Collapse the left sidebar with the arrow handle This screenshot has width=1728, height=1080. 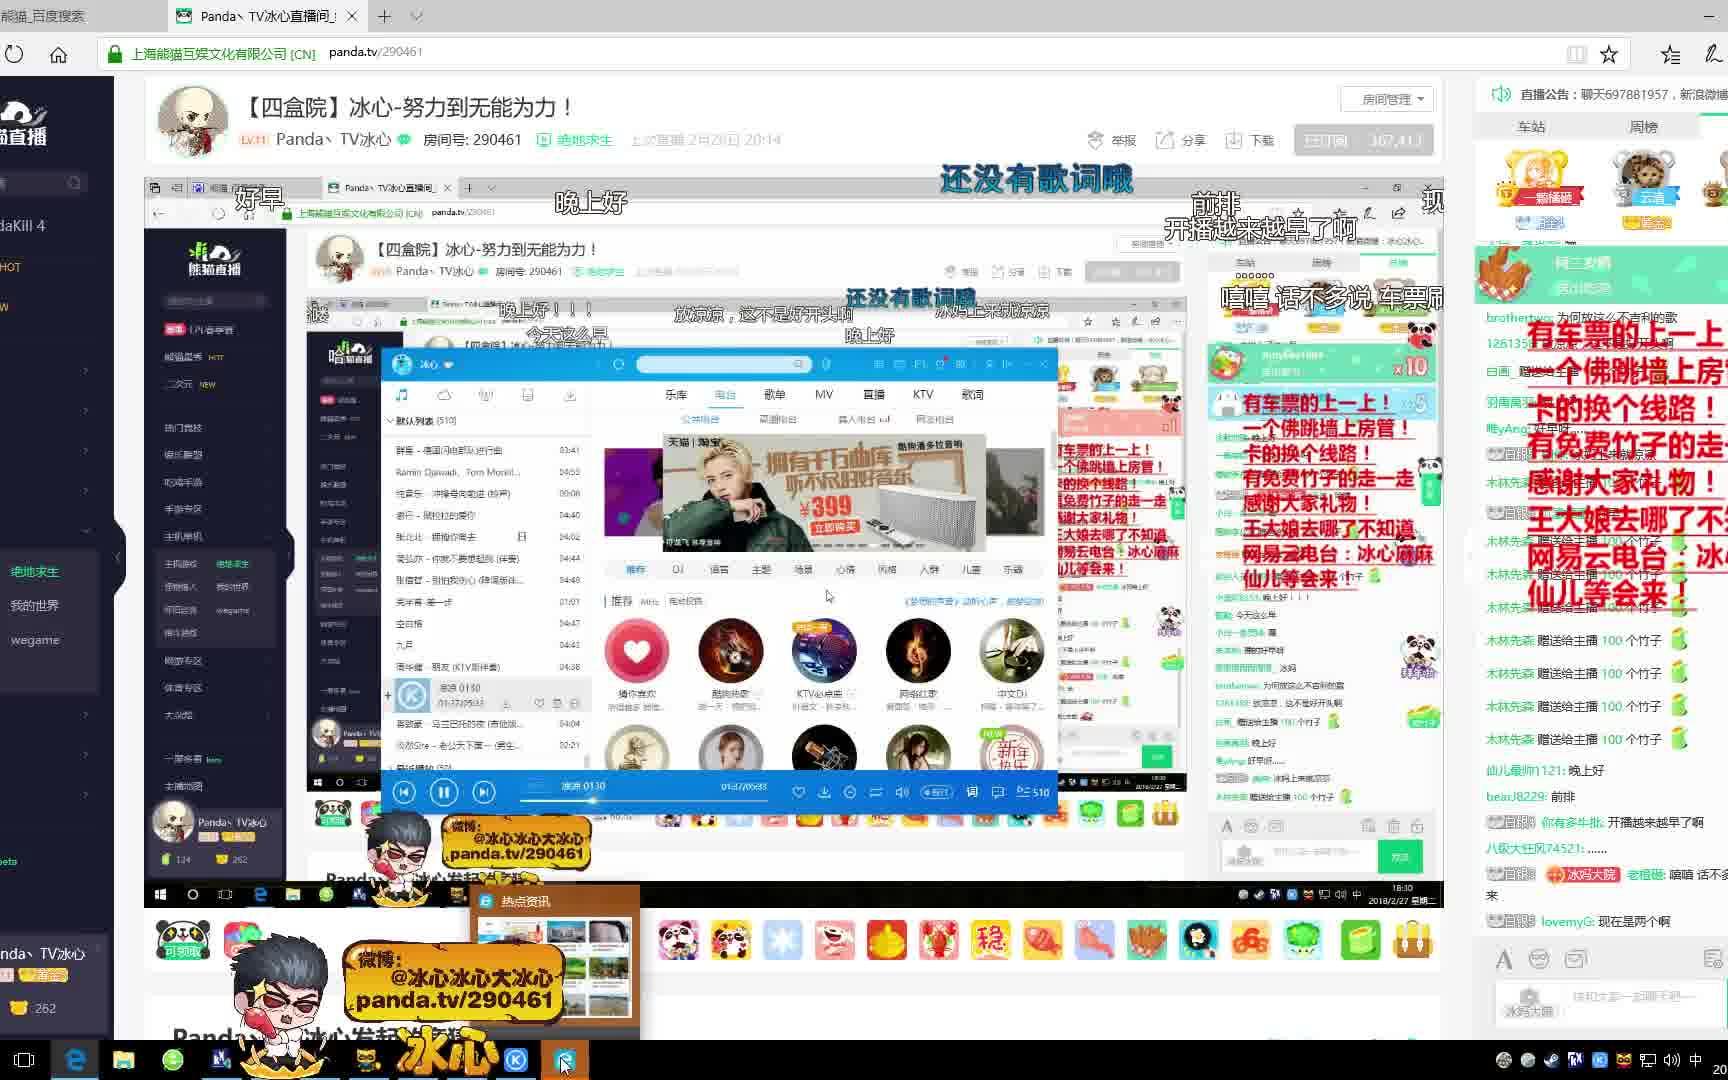tap(118, 557)
